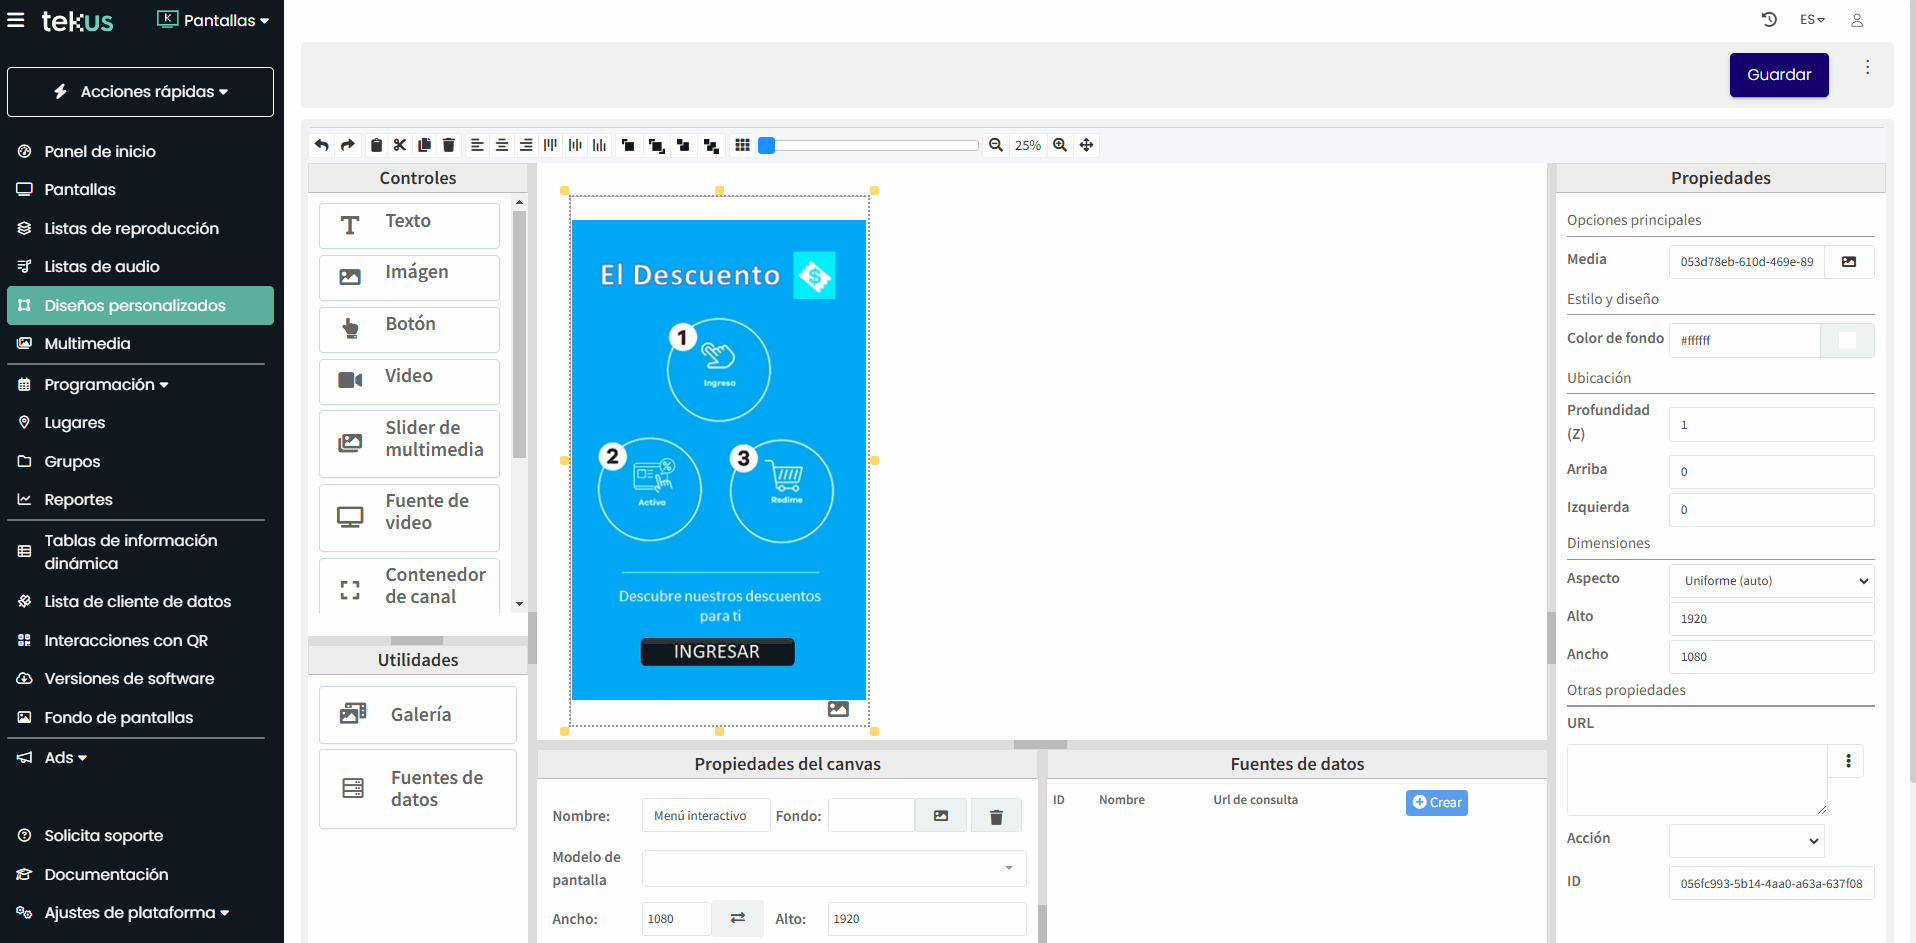The height and width of the screenshot is (943, 1916).
Task: Toggle the grid display icon
Action: (x=742, y=145)
